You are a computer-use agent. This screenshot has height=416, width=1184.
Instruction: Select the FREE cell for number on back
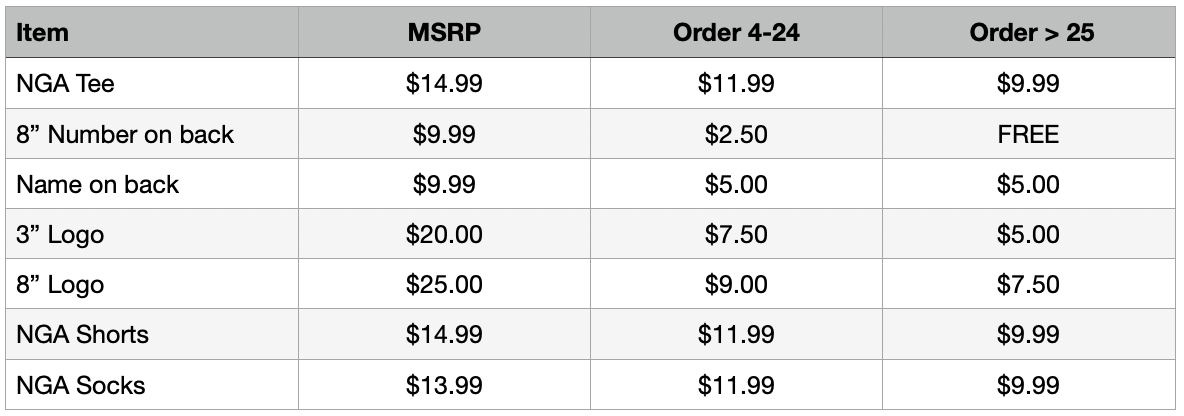(x=1028, y=134)
